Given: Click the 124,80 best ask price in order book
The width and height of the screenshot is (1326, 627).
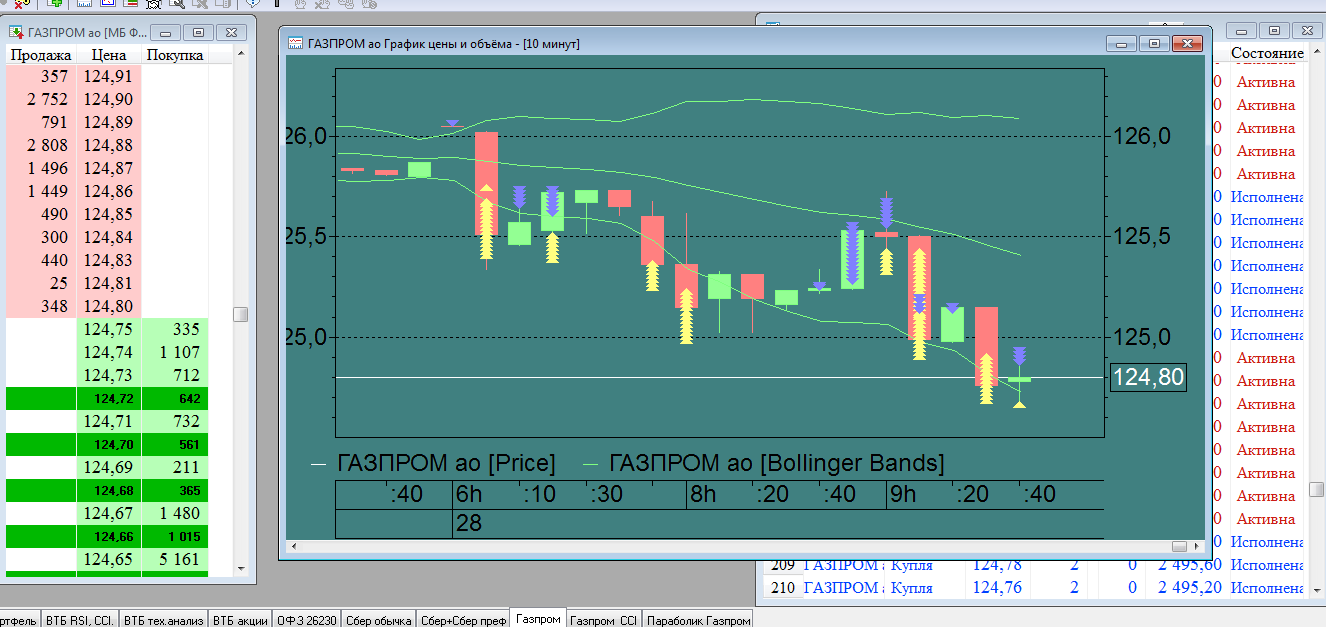Looking at the screenshot, I should [108, 306].
